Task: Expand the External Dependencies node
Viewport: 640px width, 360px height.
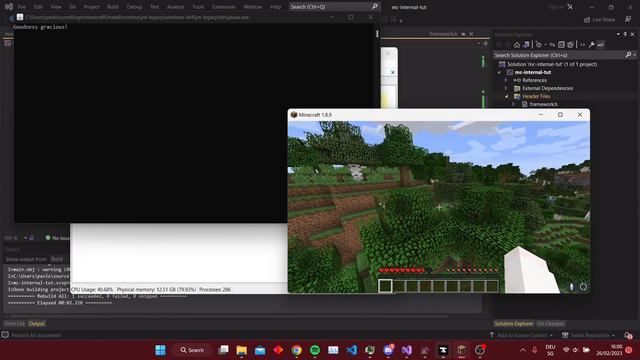Action: pyautogui.click(x=506, y=88)
